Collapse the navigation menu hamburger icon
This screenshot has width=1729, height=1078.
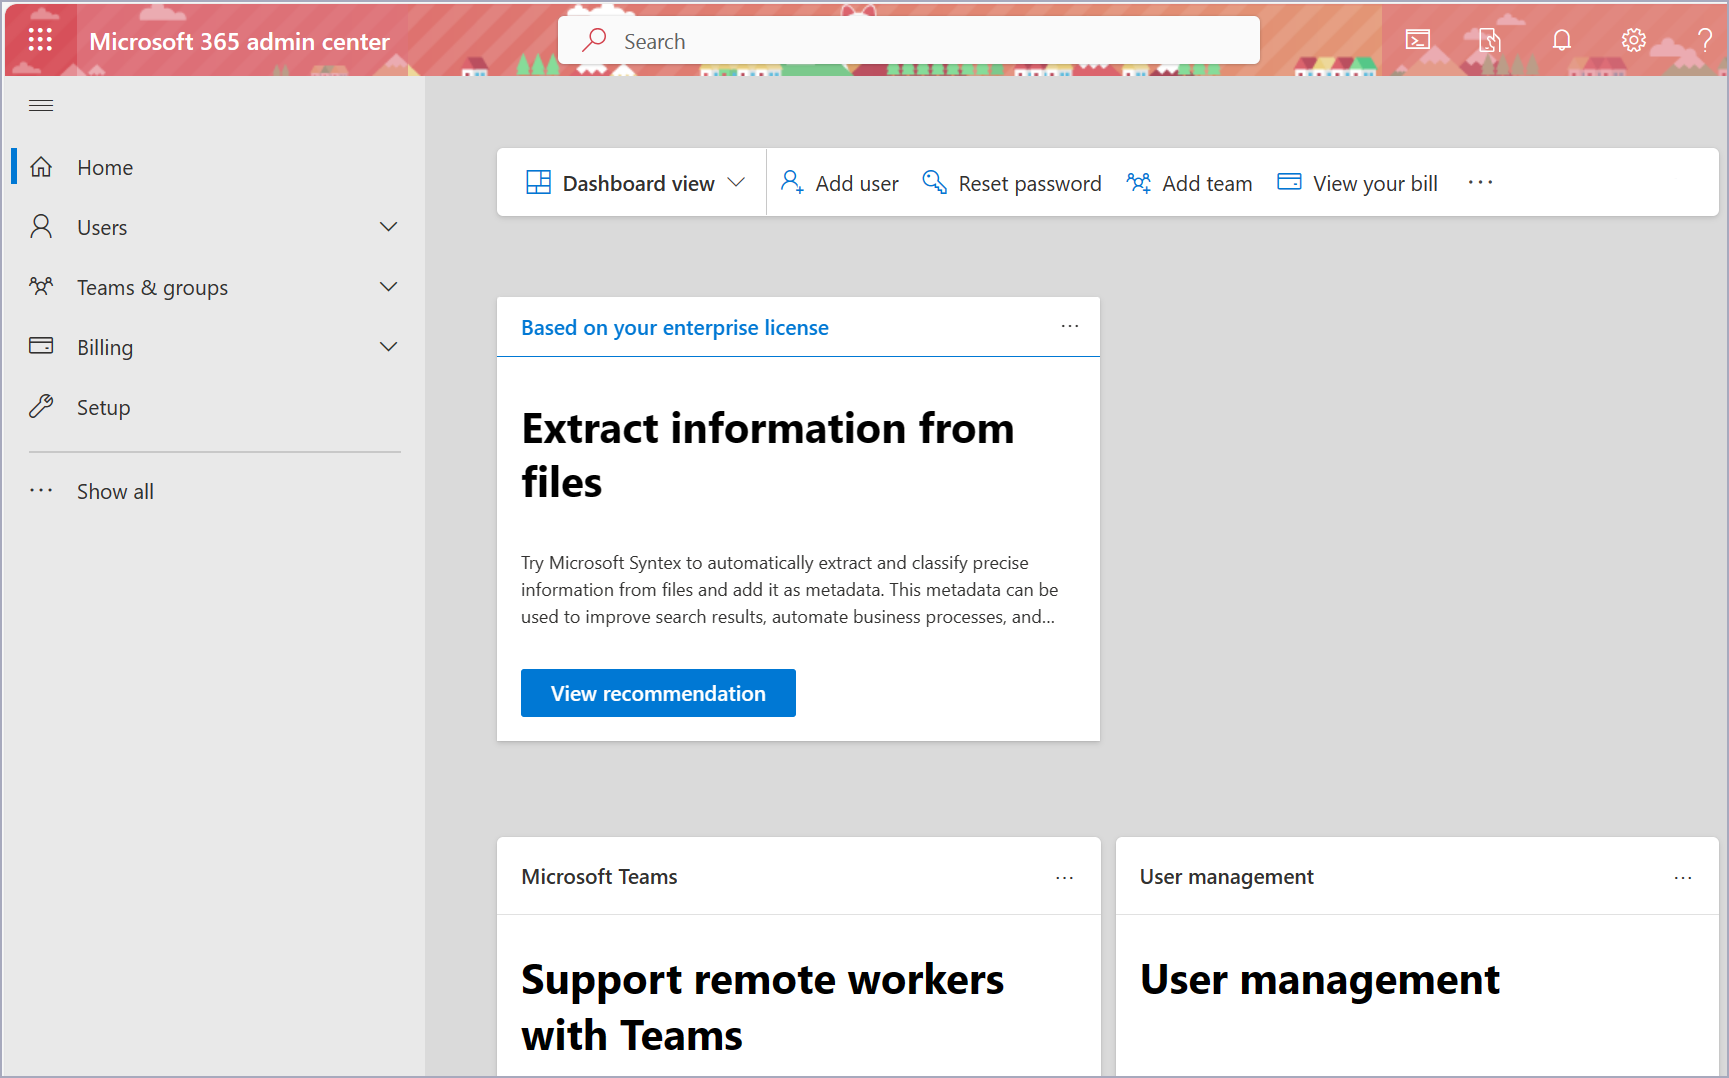41,106
